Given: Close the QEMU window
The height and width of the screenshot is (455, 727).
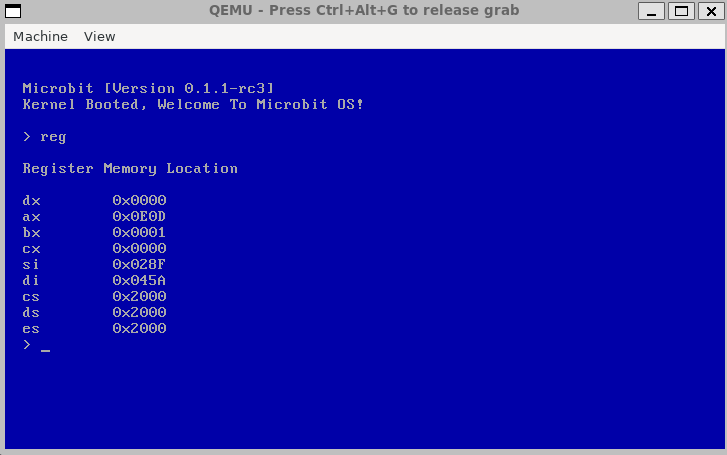Looking at the screenshot, I should point(711,11).
